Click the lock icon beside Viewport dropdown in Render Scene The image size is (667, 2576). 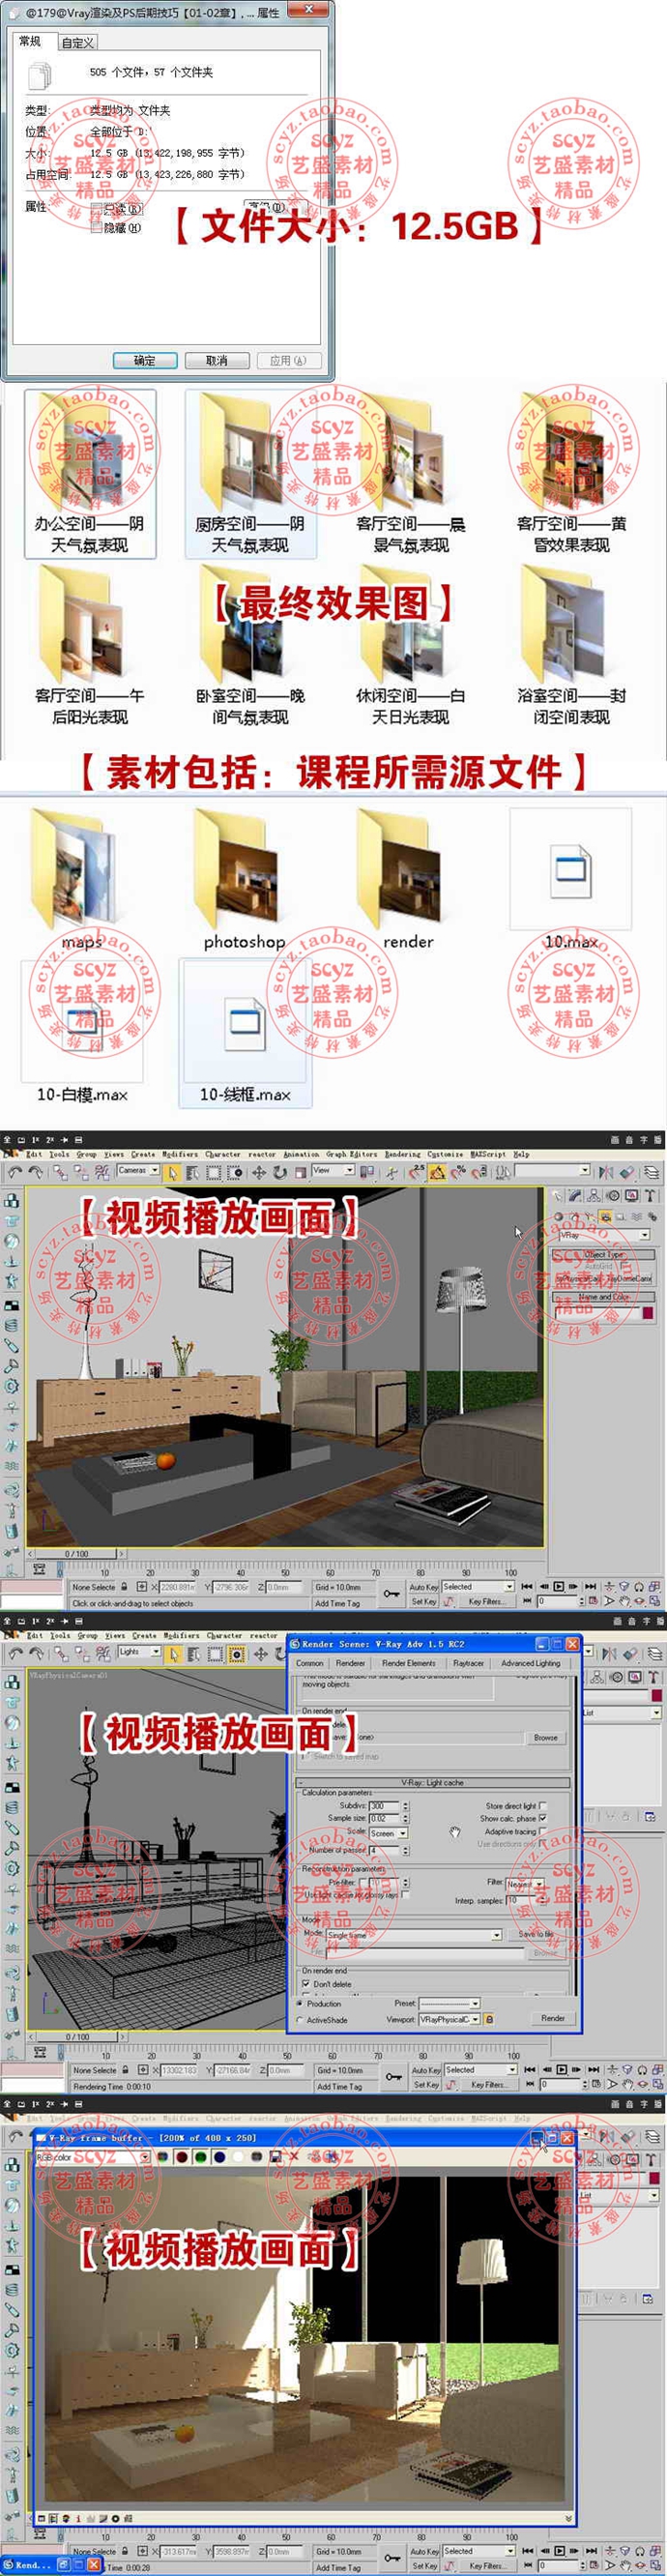pos(489,2018)
